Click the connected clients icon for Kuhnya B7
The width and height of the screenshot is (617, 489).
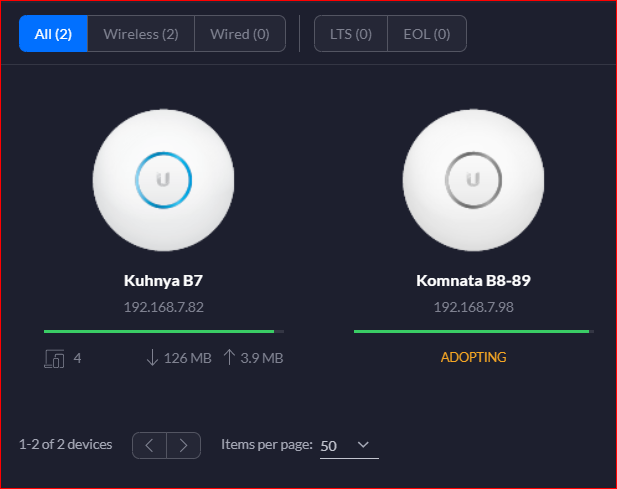pos(54,358)
